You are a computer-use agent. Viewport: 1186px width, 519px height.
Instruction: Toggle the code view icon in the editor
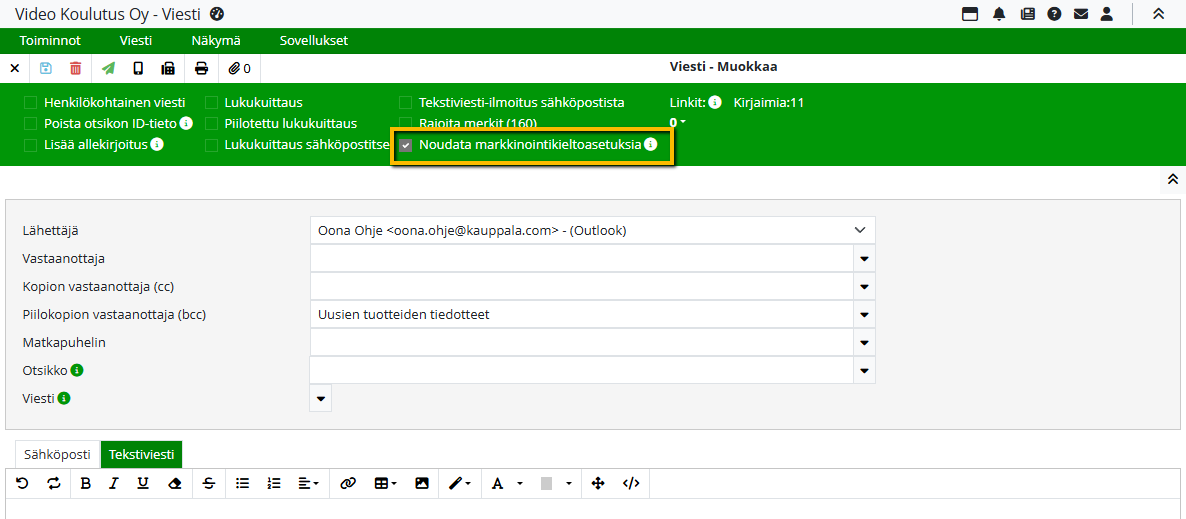(631, 483)
